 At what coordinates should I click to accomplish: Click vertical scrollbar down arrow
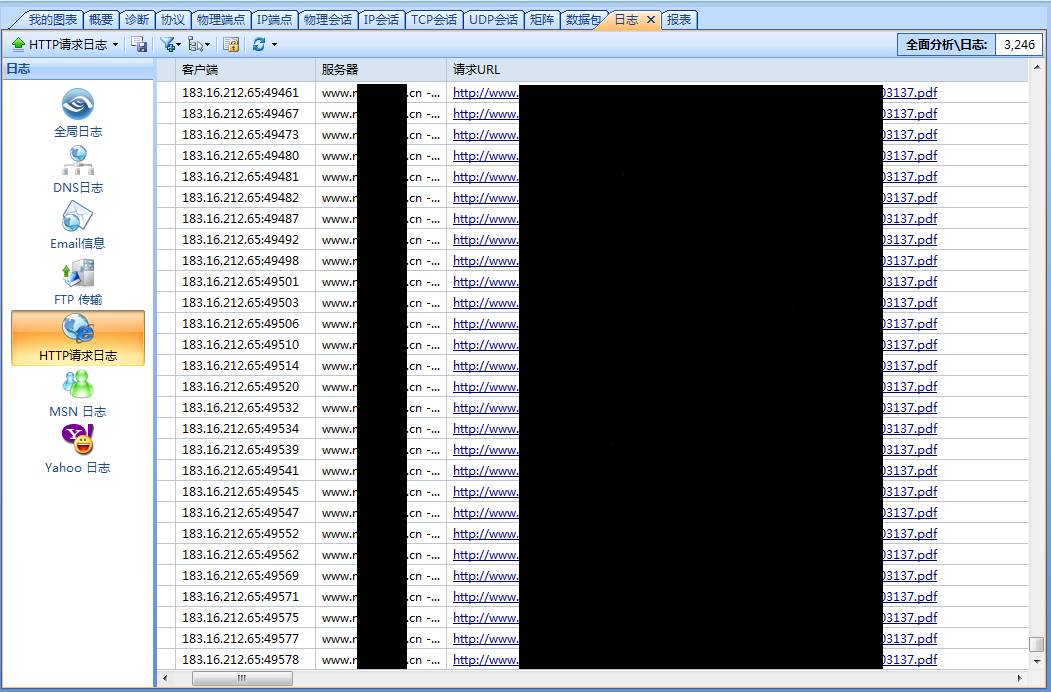tap(1037, 661)
